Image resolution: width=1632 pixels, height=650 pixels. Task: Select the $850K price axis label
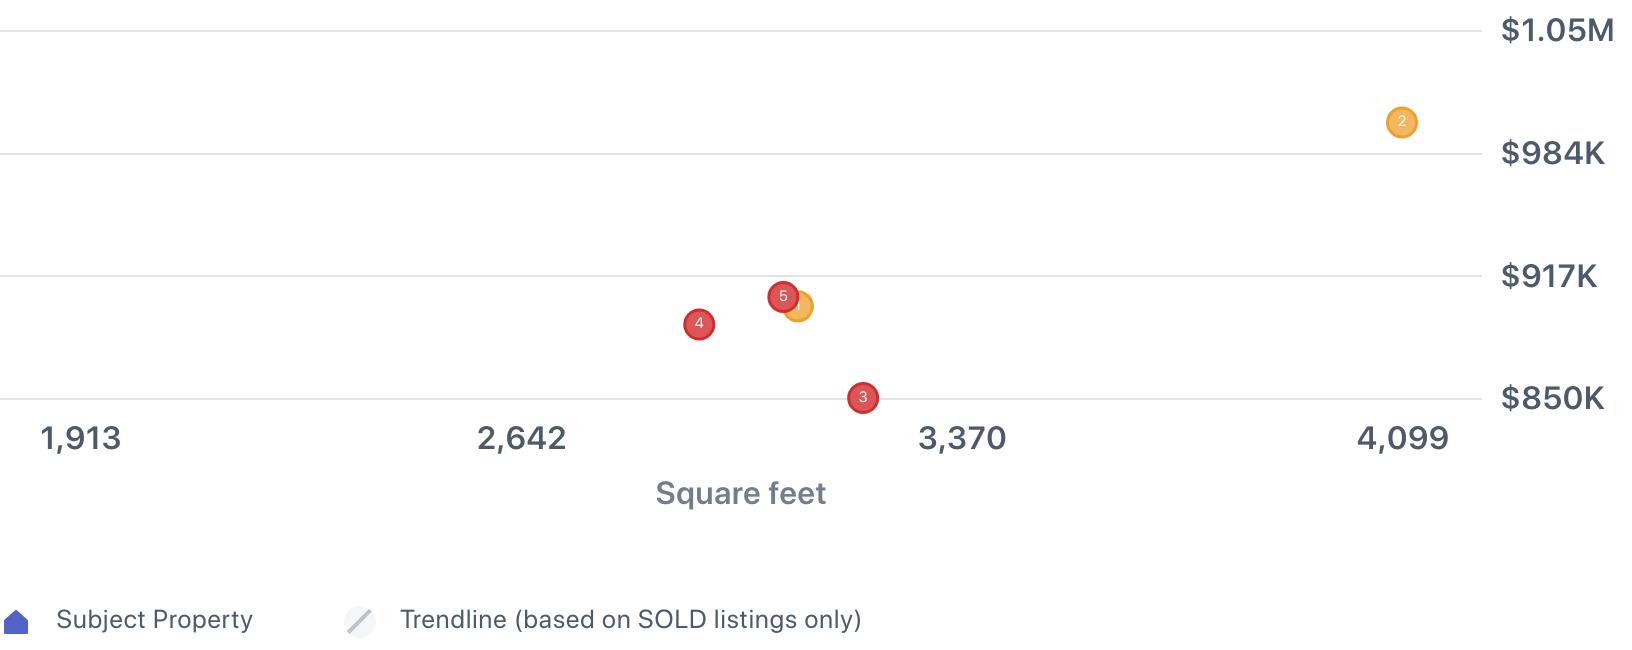click(x=1552, y=399)
